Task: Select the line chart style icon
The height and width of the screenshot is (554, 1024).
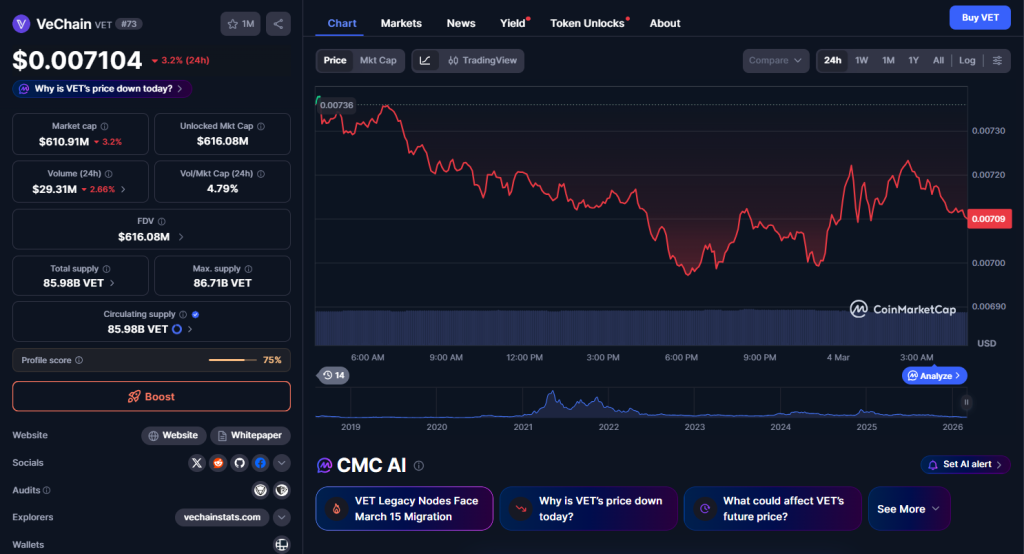Action: (x=425, y=60)
